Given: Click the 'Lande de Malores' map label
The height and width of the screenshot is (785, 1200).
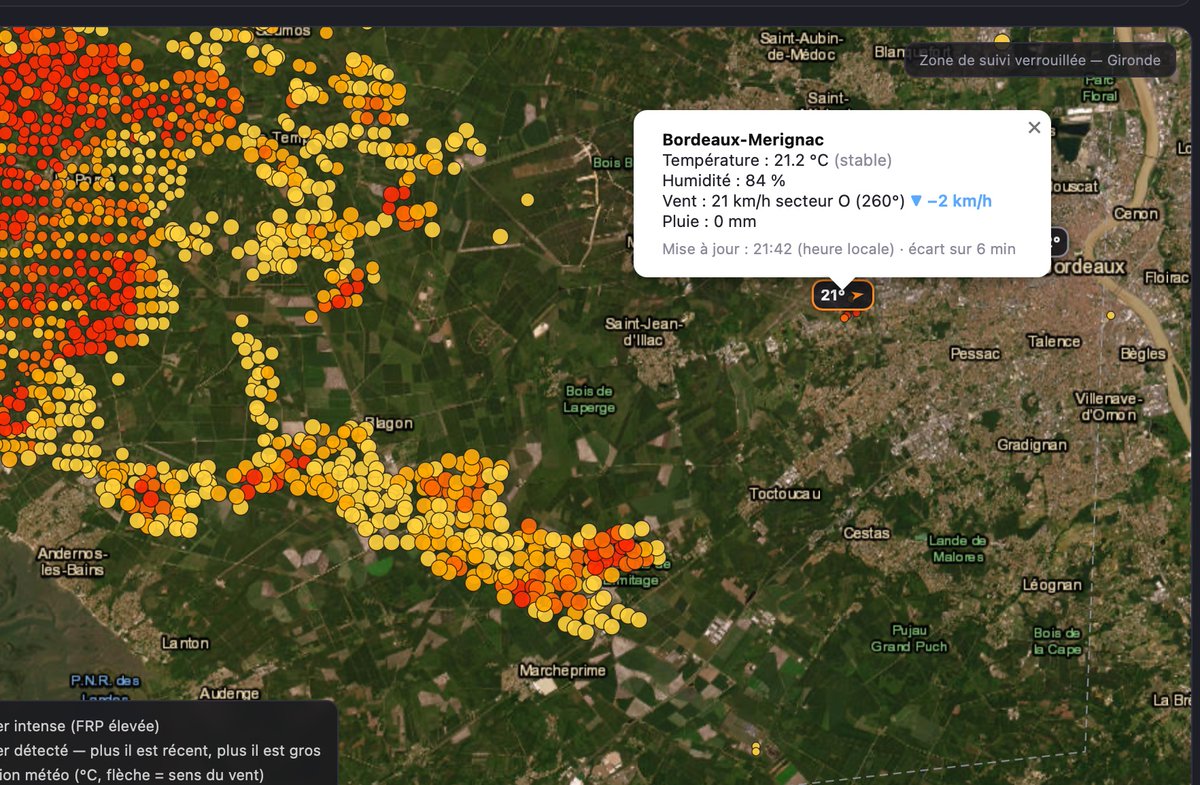Looking at the screenshot, I should coord(958,548).
